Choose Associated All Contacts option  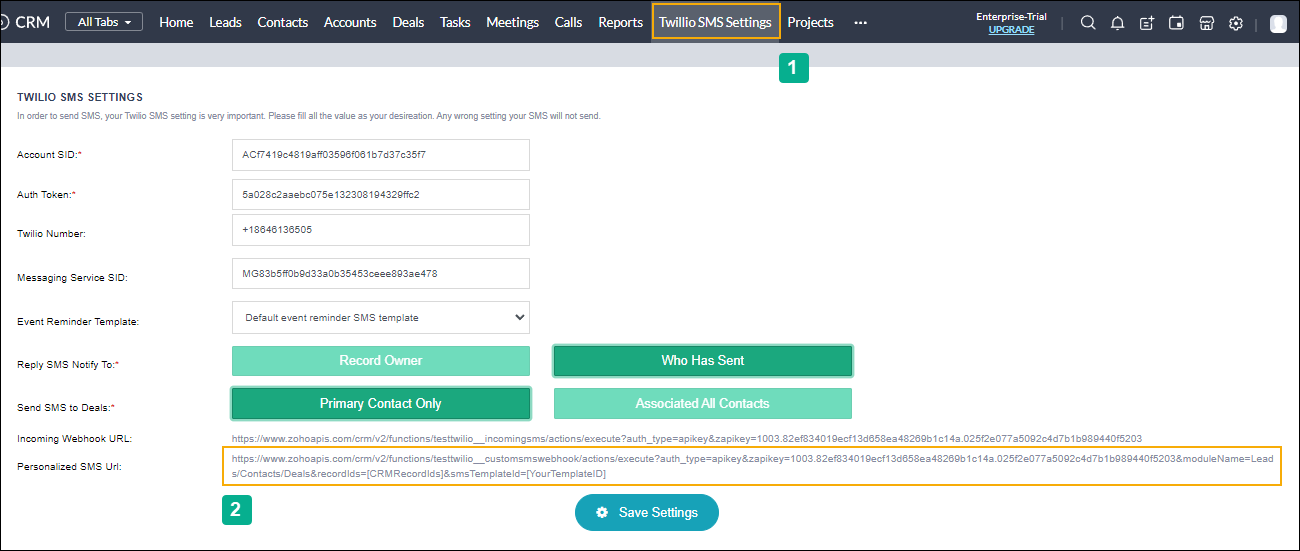(x=703, y=403)
